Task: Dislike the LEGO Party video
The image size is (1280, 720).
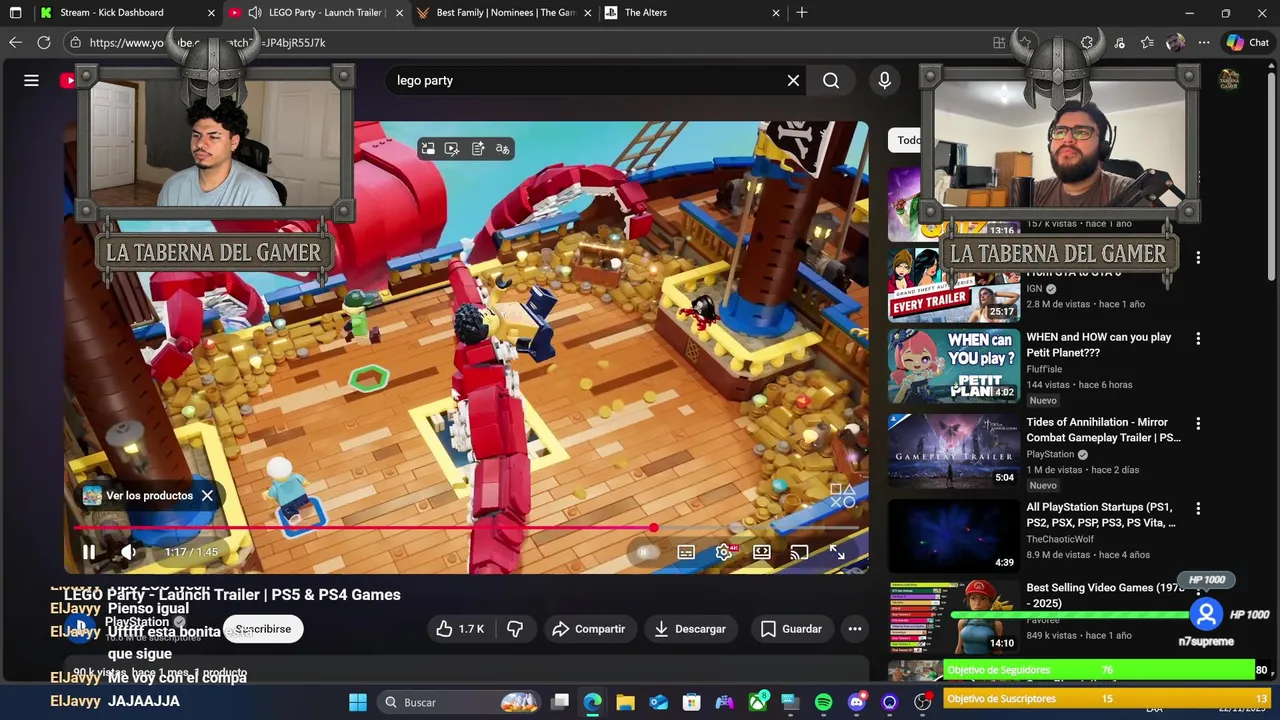Action: [515, 629]
